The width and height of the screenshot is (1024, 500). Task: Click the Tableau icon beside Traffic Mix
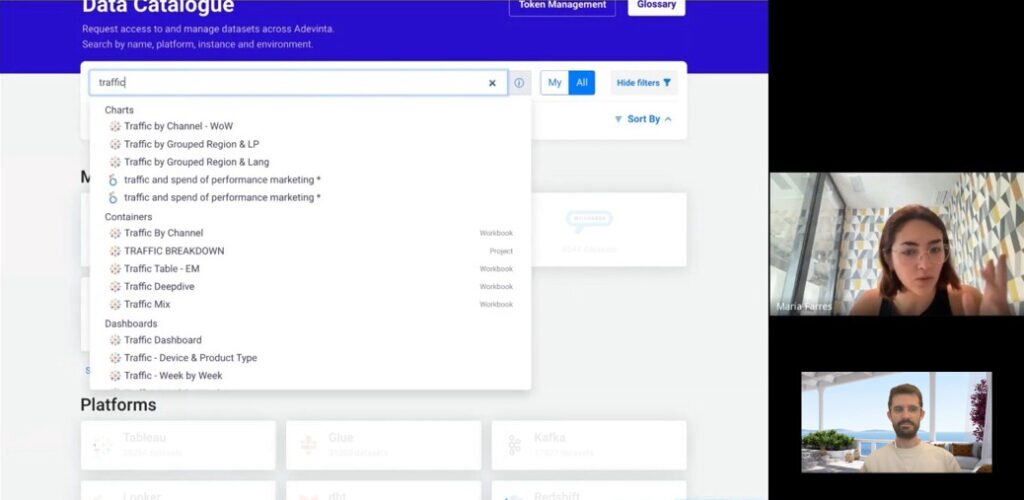115,304
